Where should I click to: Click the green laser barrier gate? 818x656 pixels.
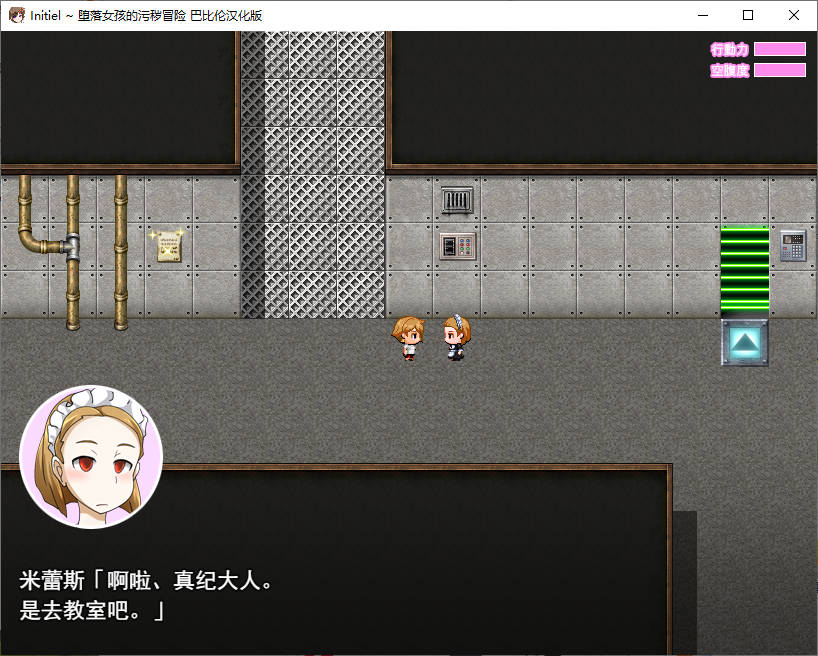pos(745,270)
